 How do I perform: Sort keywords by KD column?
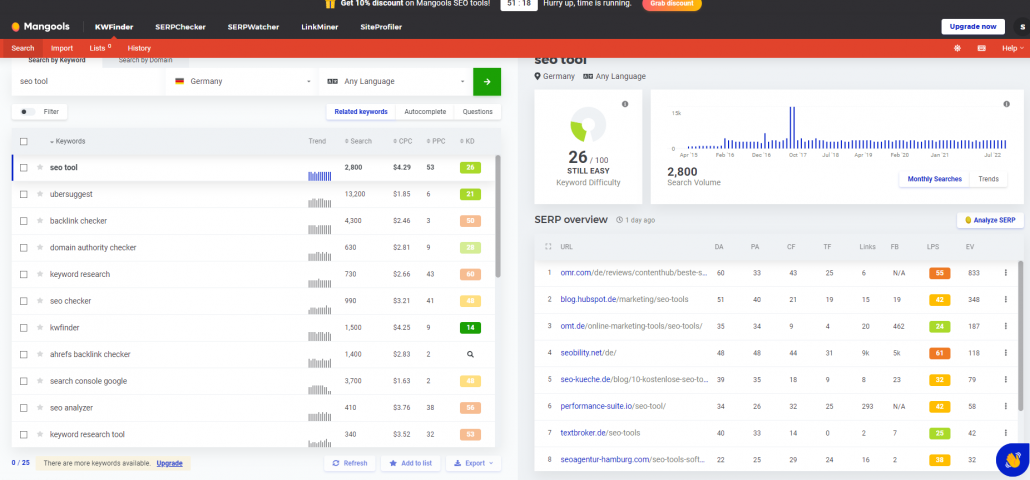467,141
